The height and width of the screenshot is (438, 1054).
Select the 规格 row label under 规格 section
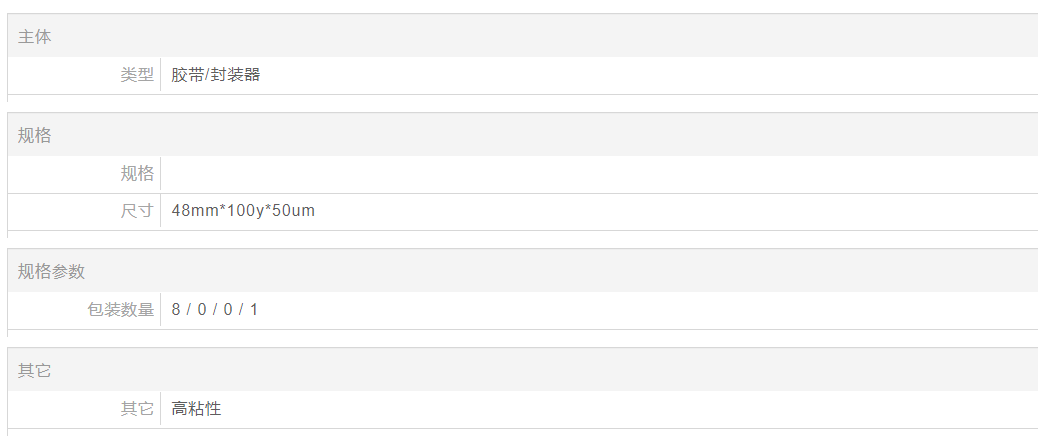click(x=137, y=174)
